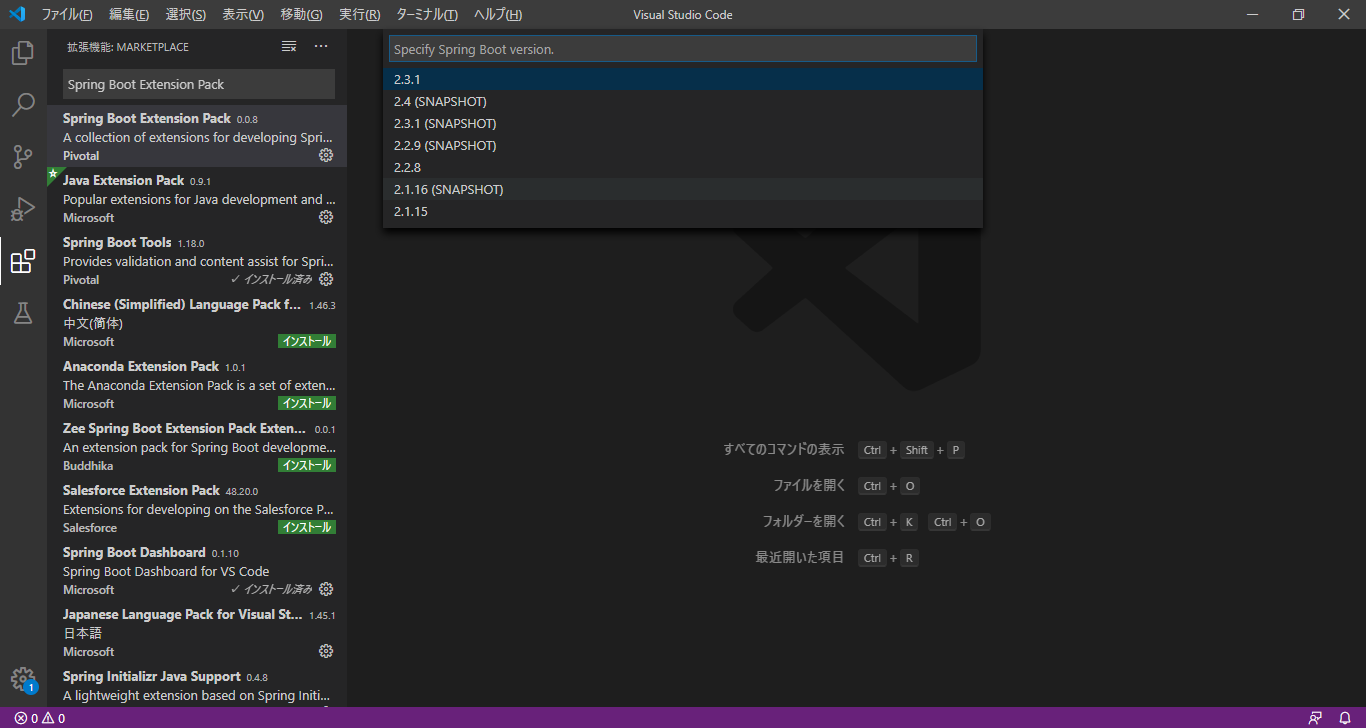Screen dimensions: 1366x728
Task: Open the Test flask view icon
Action: (x=23, y=313)
